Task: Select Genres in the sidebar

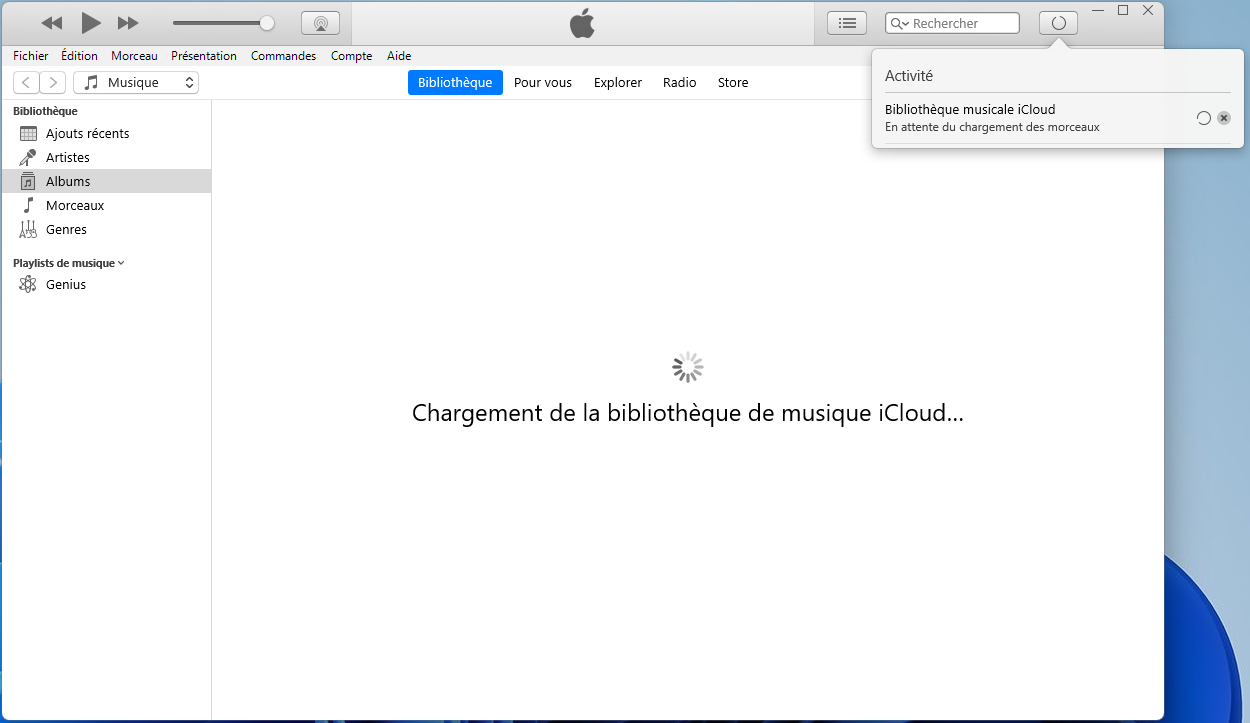Action: (106, 229)
